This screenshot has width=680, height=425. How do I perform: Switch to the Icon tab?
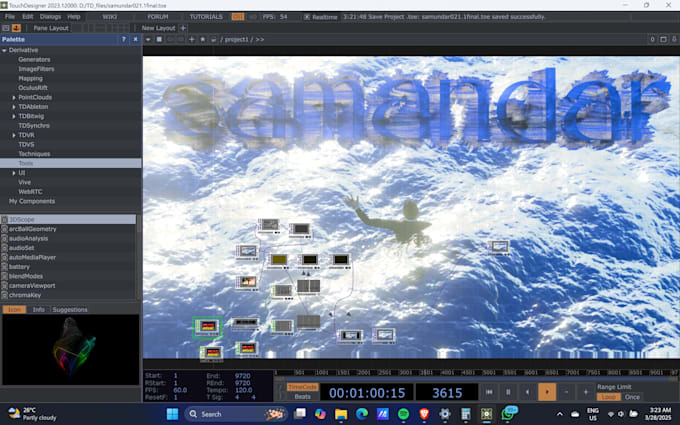[14, 310]
